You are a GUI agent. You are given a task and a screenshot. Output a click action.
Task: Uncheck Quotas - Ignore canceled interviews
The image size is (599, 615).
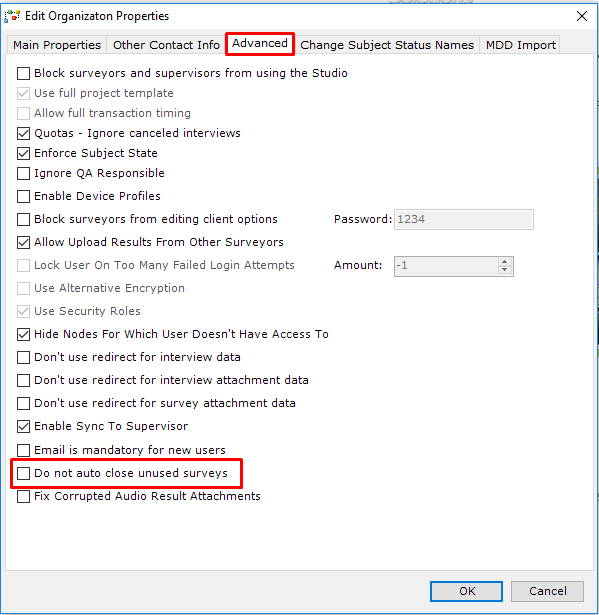tap(24, 133)
